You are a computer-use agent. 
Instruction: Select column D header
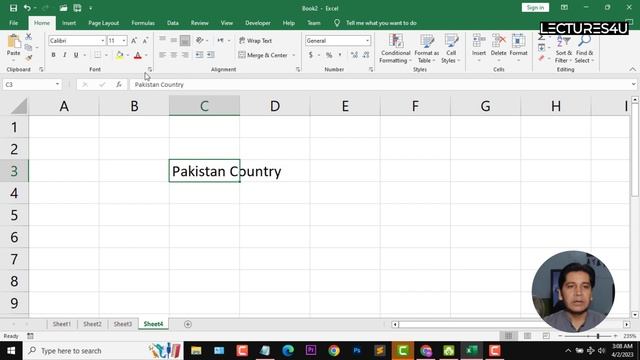point(275,106)
